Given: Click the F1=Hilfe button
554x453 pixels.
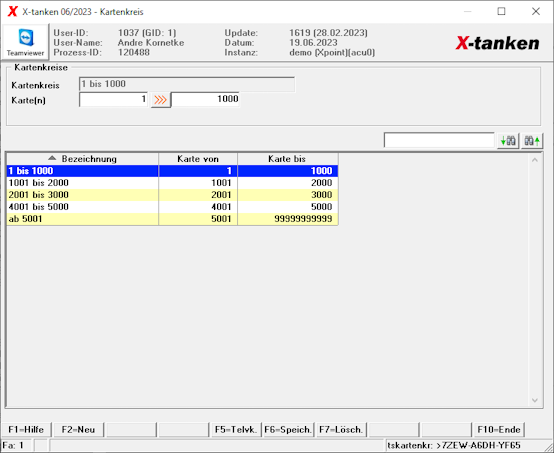Looking at the screenshot, I should coord(26,430).
